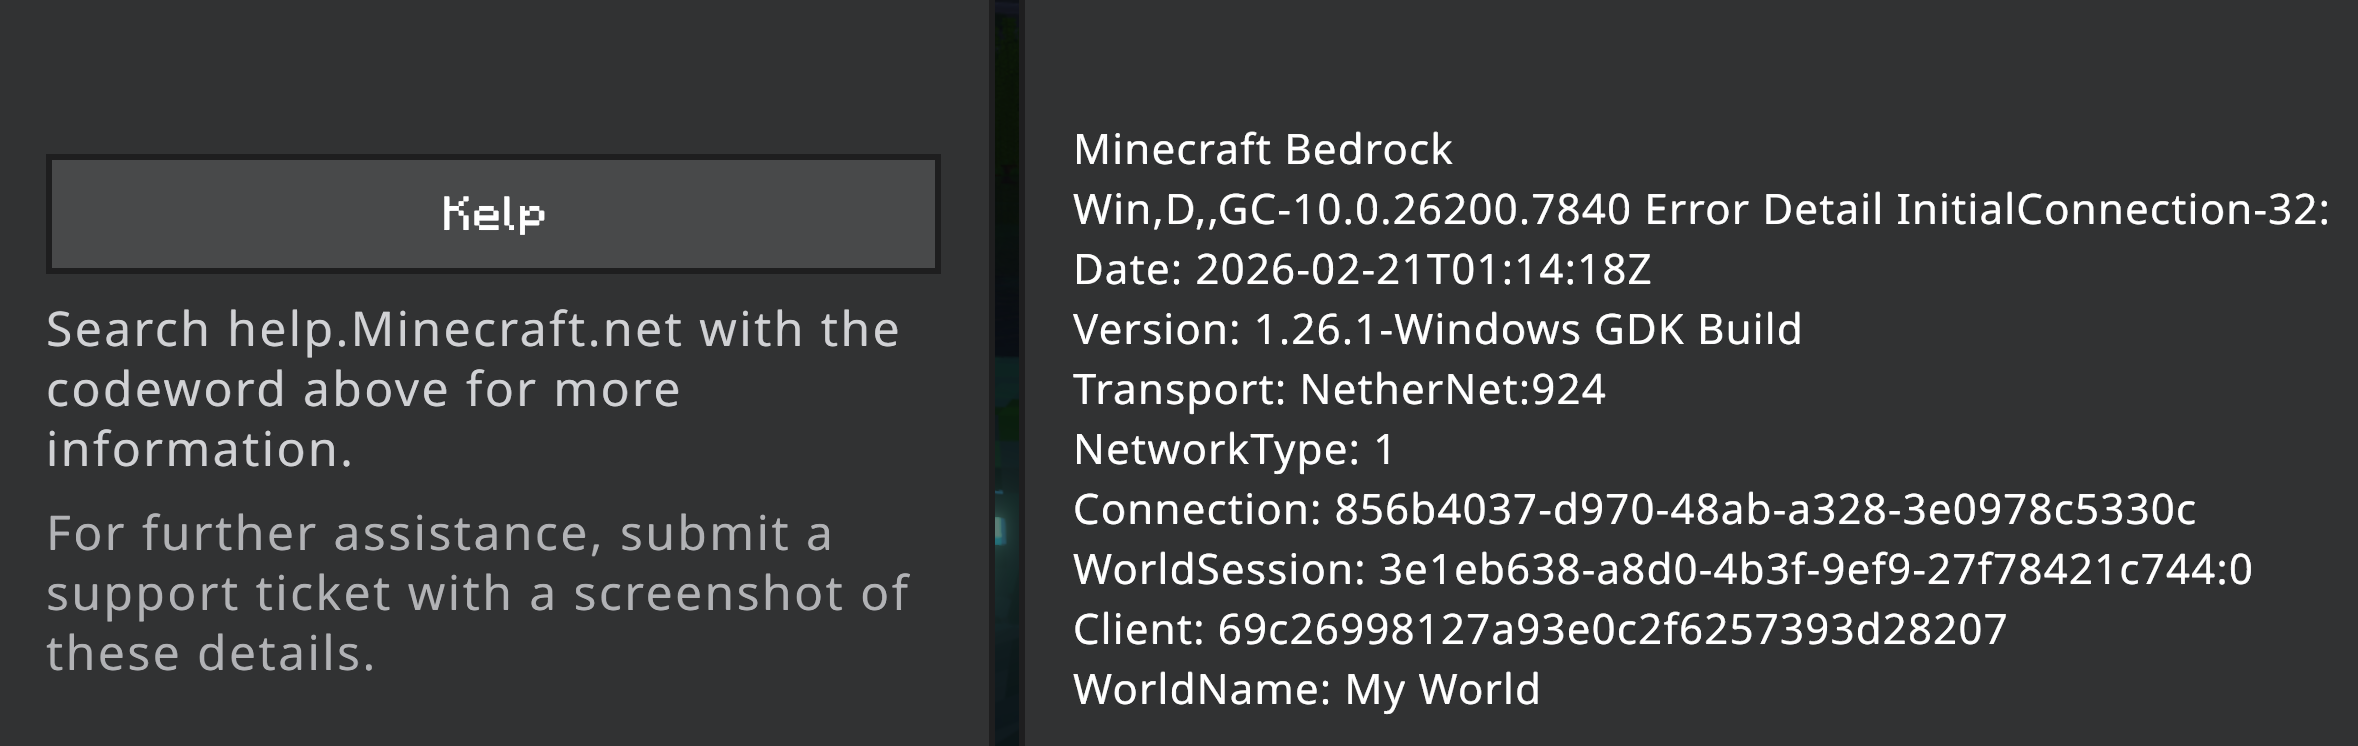The image size is (2358, 746).
Task: Click the 'Connection:' label
Action: coord(1197,510)
